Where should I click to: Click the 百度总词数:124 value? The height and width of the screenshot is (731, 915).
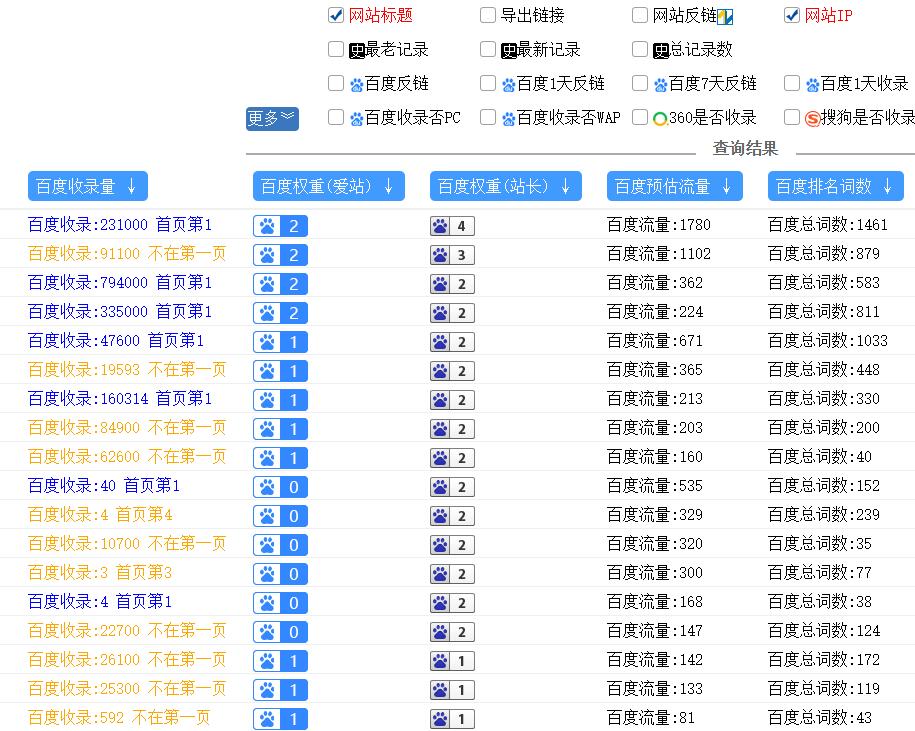pos(823,631)
